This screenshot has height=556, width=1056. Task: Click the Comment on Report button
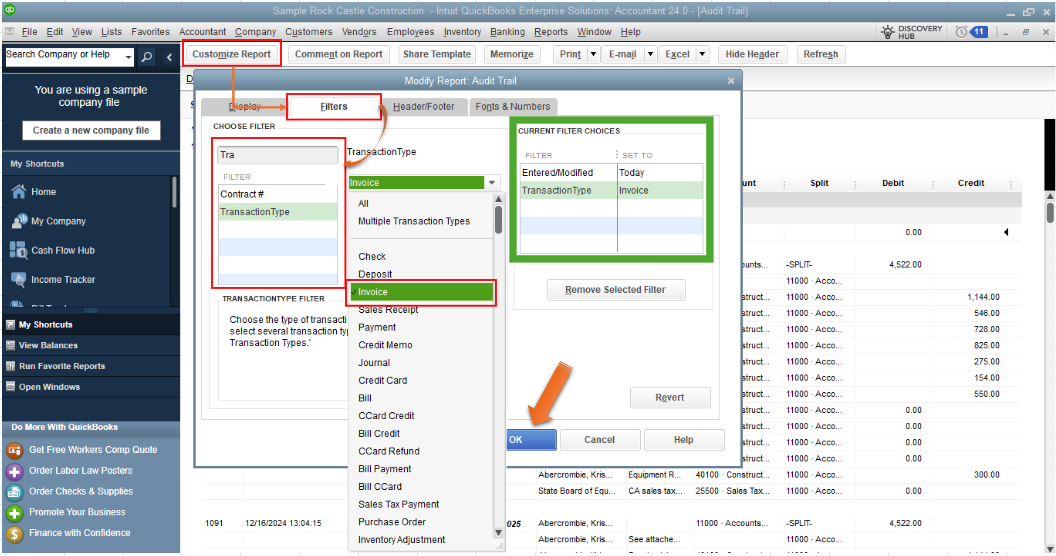click(339, 55)
